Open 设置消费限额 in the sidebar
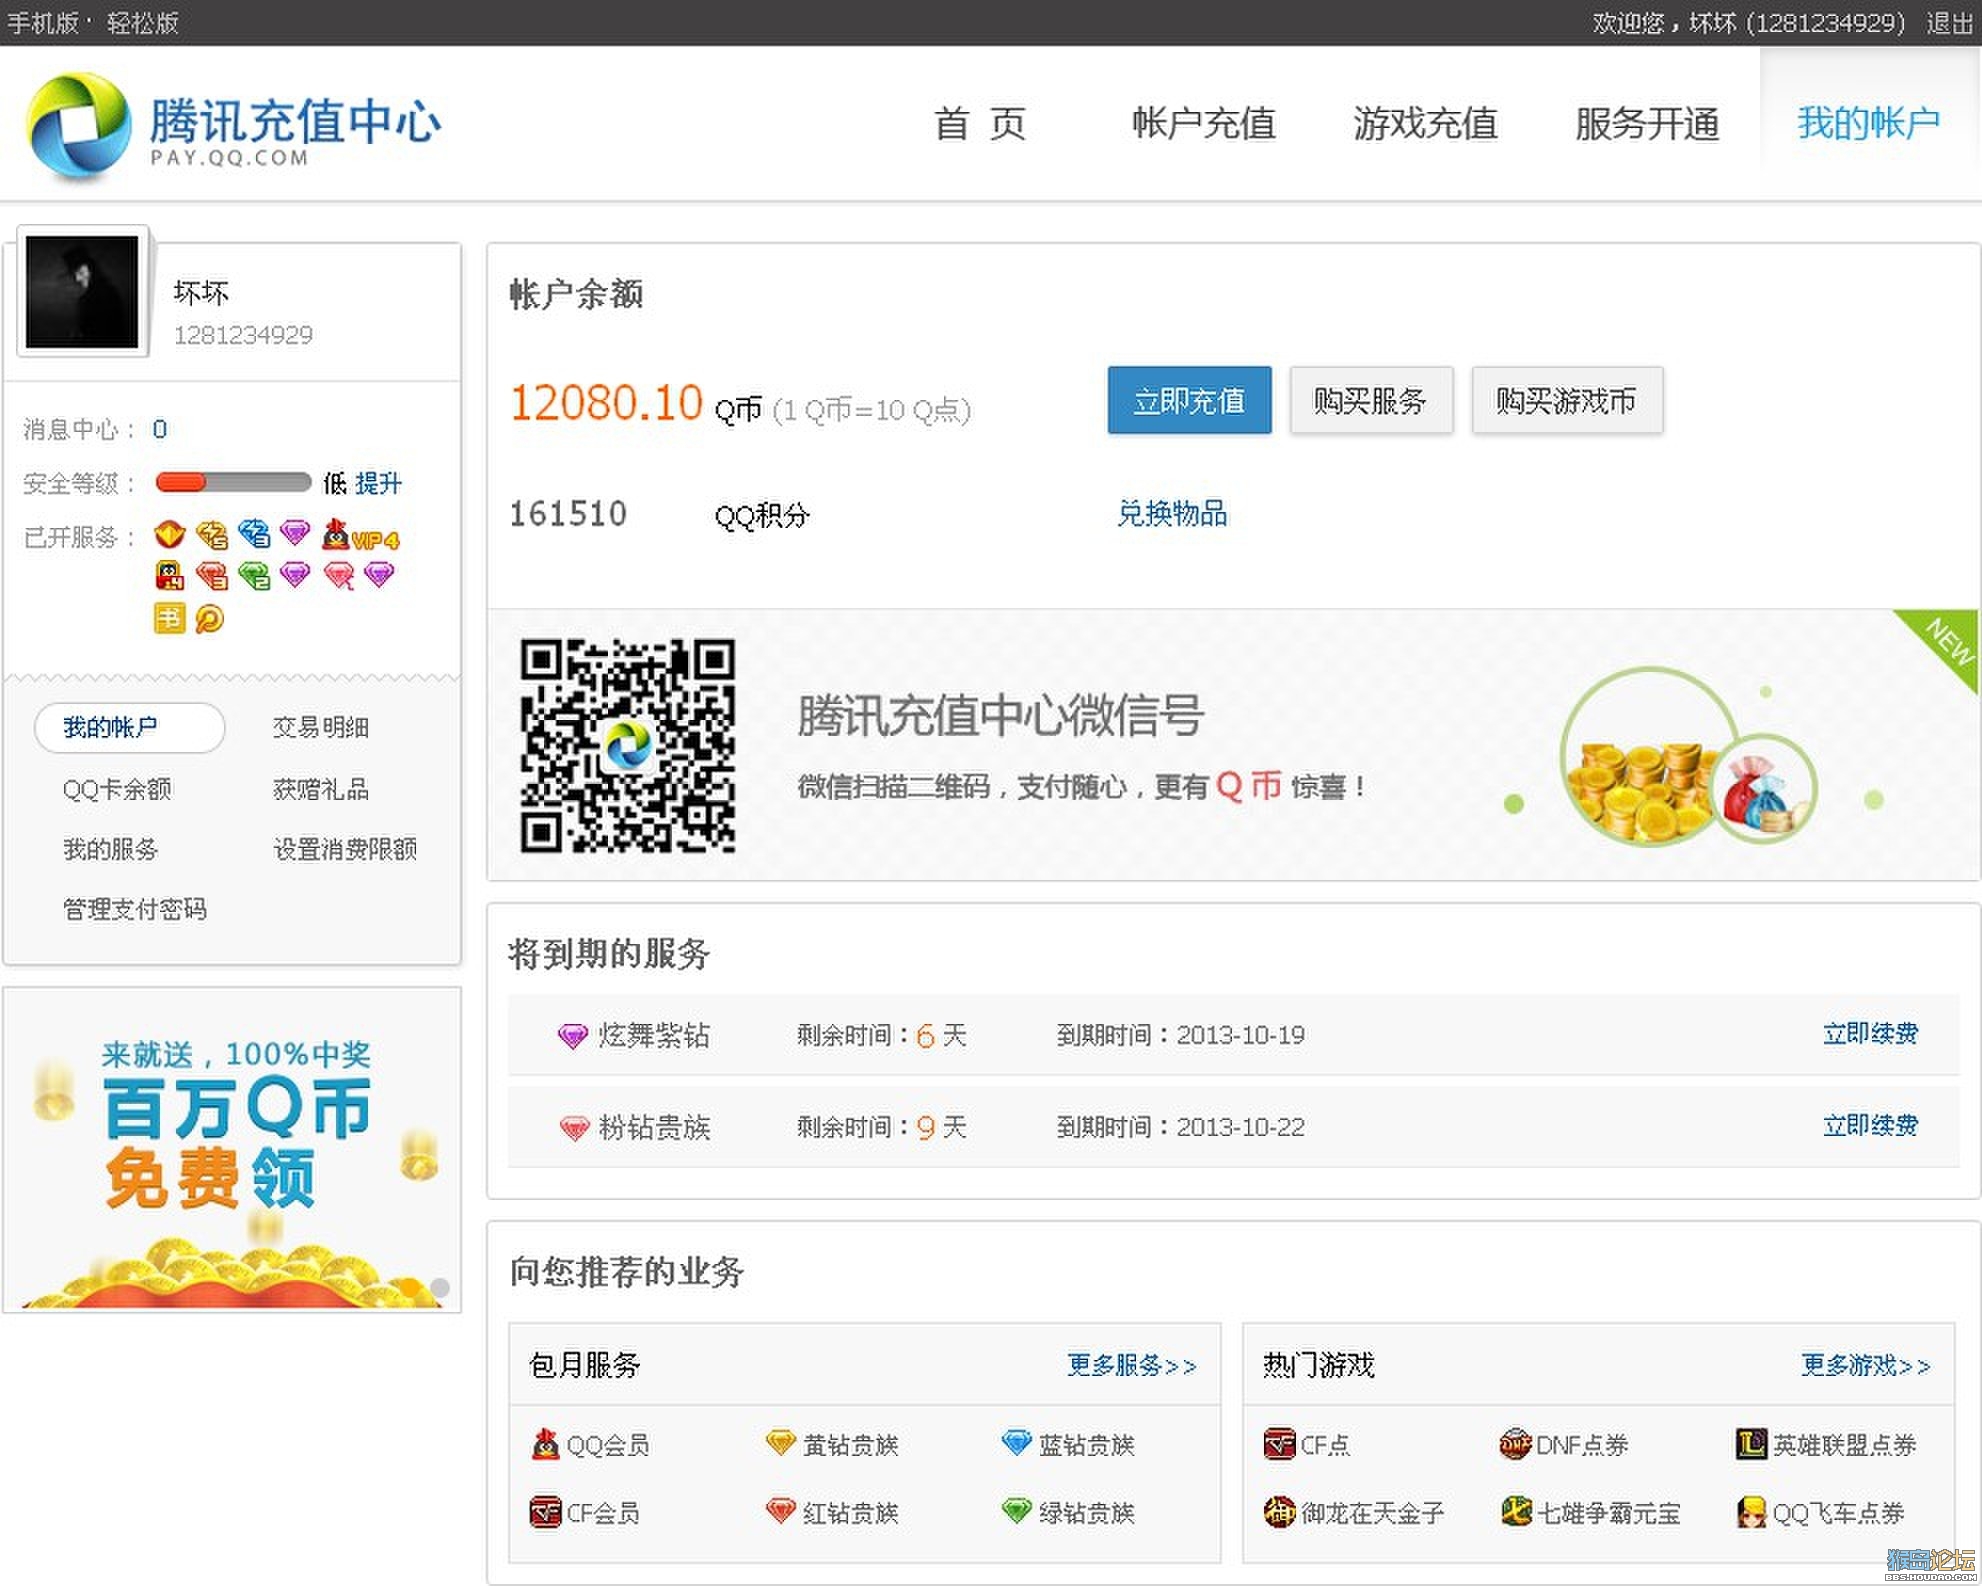 (x=345, y=849)
